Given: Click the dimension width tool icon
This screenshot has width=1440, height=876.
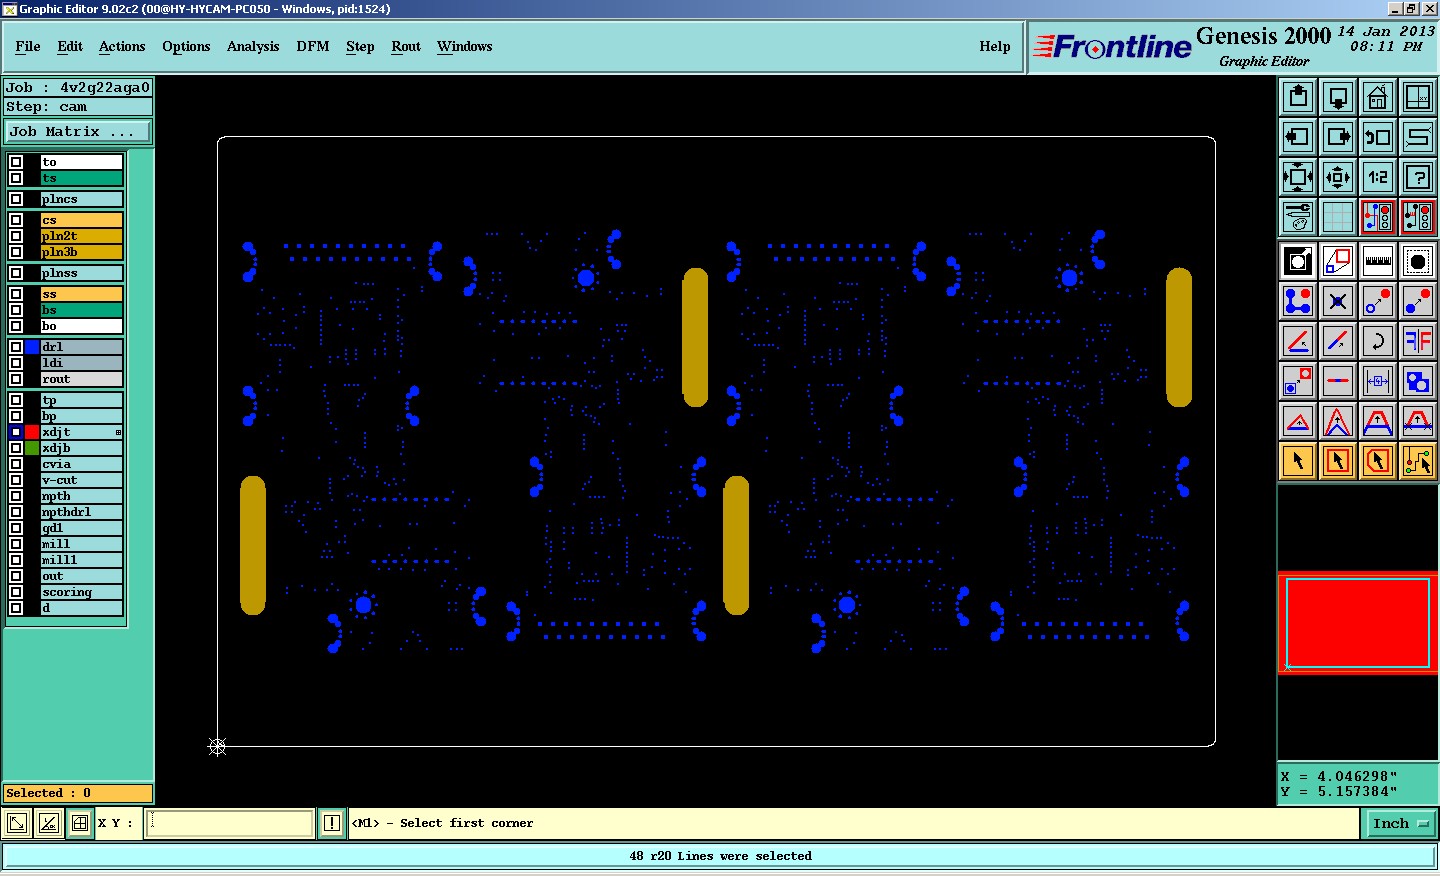Looking at the screenshot, I should pyautogui.click(x=1378, y=381).
